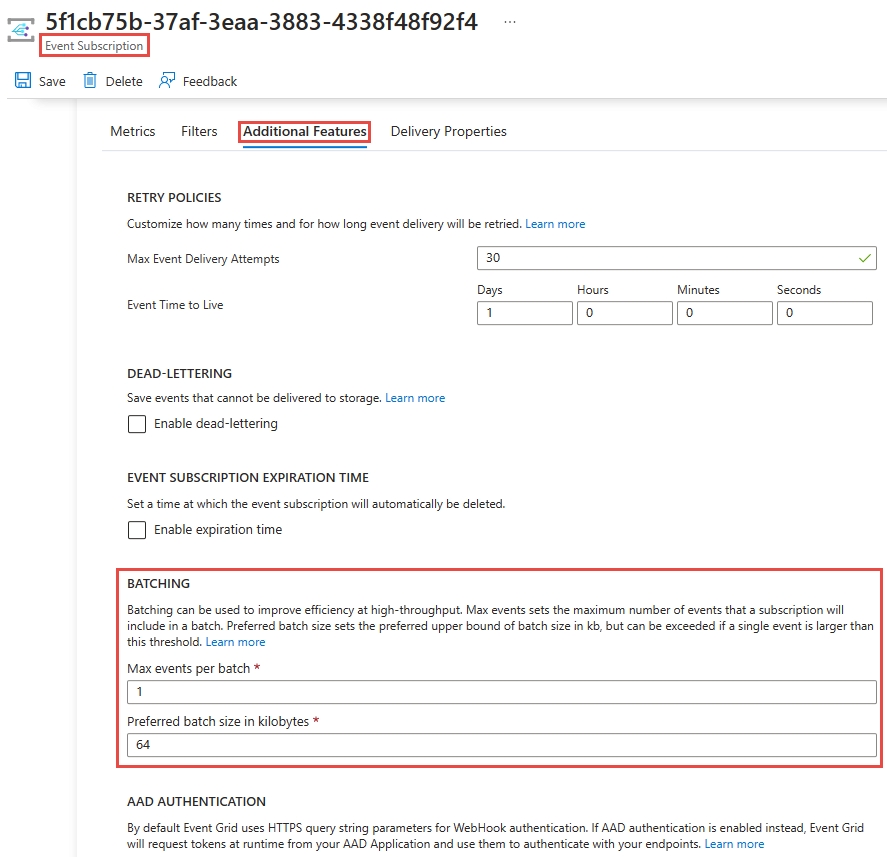Click the Event Subscription subtitle text
887x857 pixels.
point(94,46)
